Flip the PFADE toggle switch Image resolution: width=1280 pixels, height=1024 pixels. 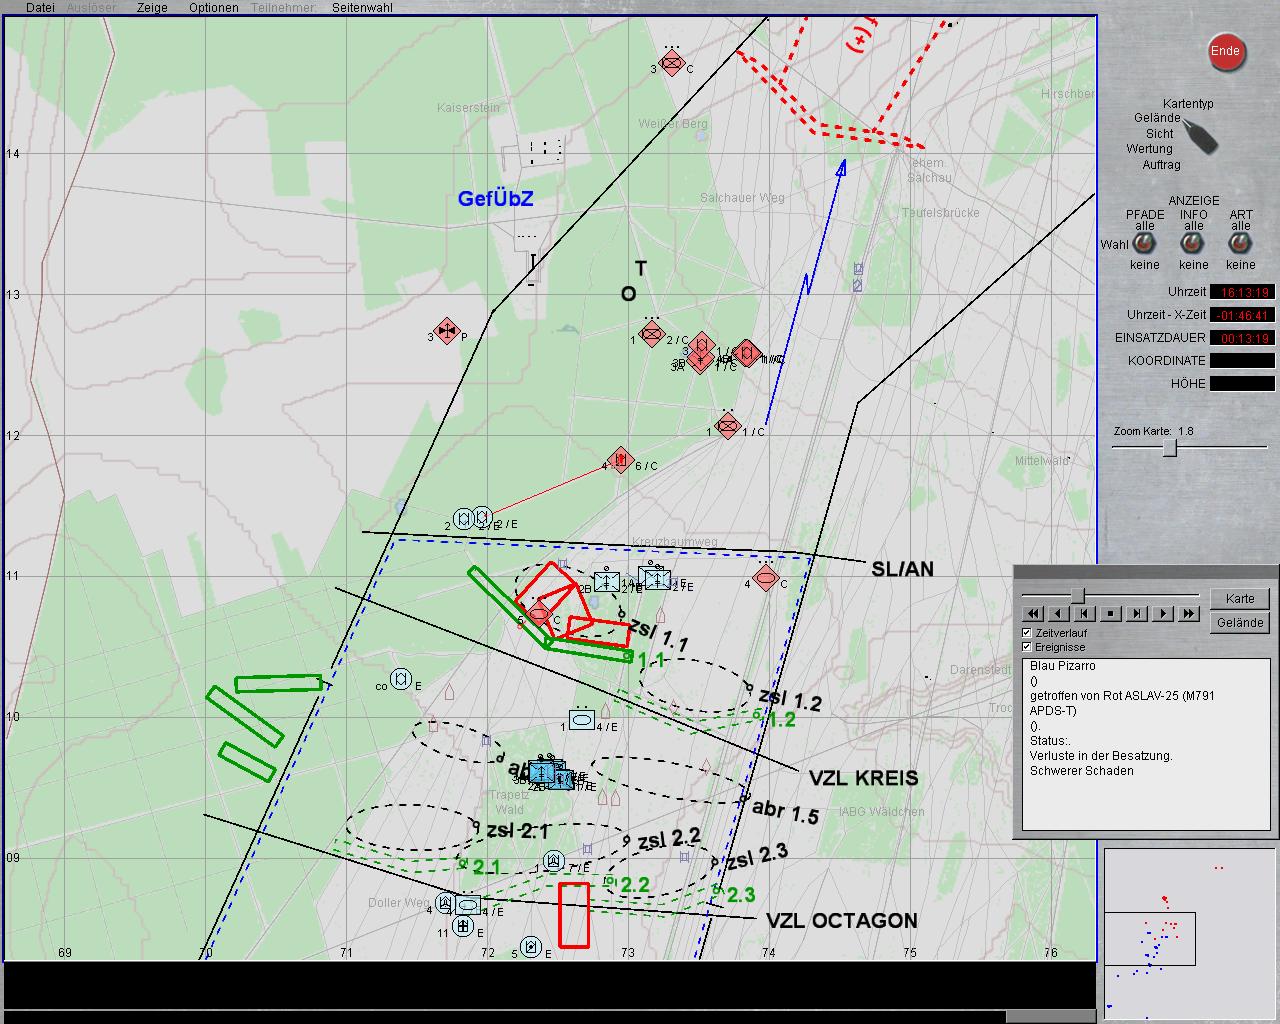(1144, 244)
